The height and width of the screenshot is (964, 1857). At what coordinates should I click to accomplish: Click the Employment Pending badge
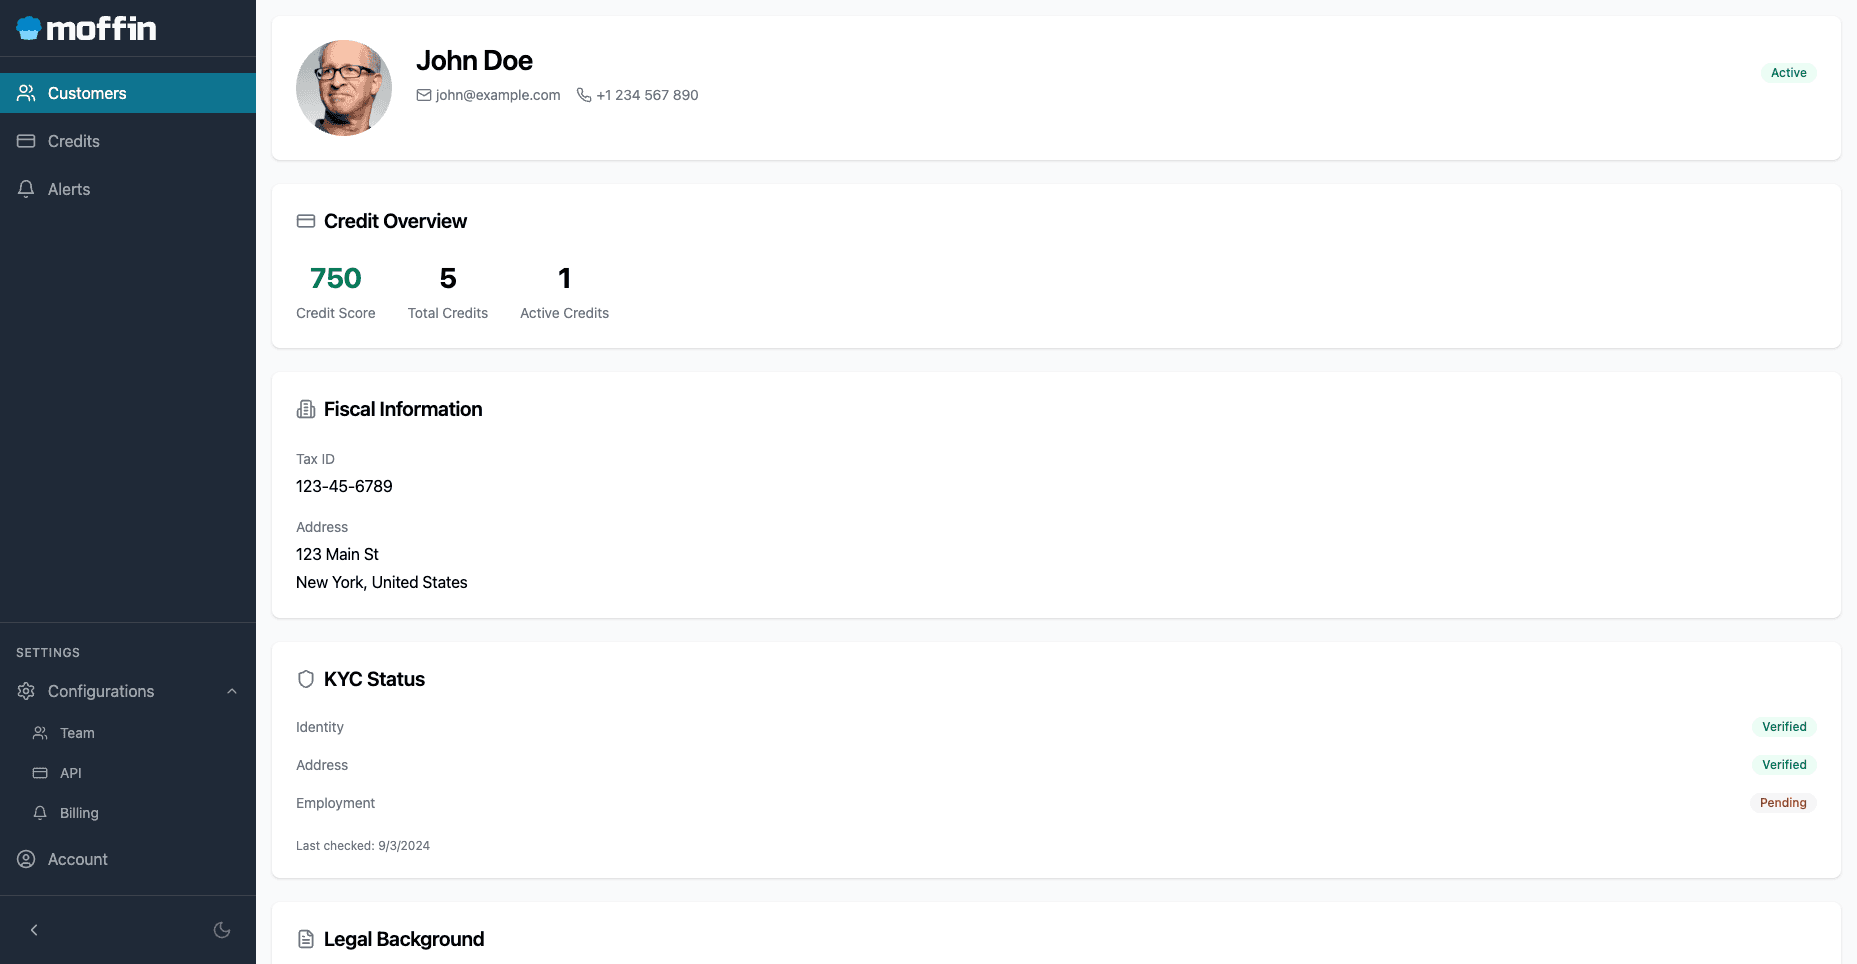(x=1783, y=803)
